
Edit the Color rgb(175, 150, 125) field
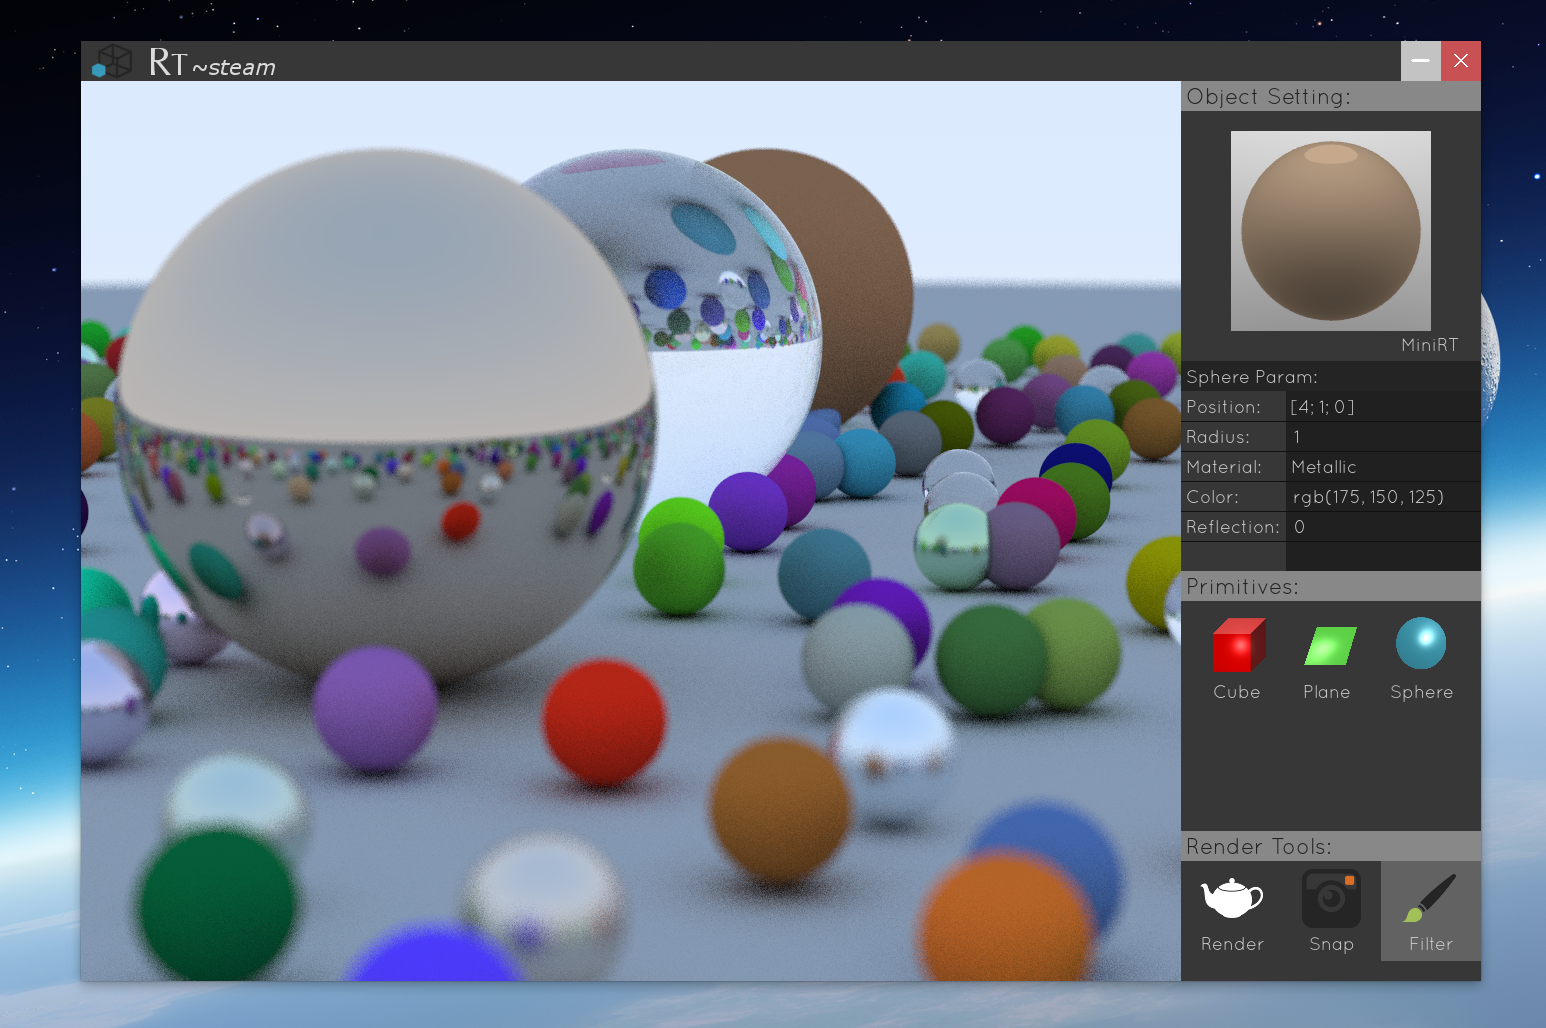(1383, 497)
